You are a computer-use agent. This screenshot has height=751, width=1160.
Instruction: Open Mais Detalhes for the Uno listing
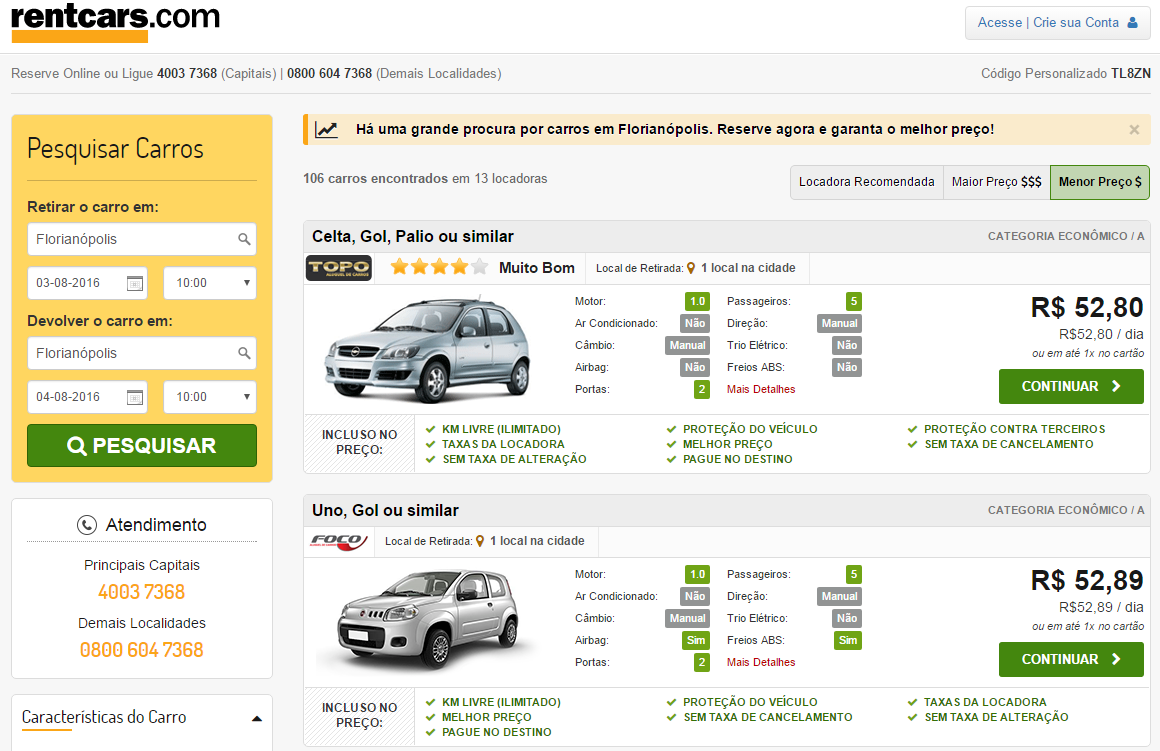point(761,662)
